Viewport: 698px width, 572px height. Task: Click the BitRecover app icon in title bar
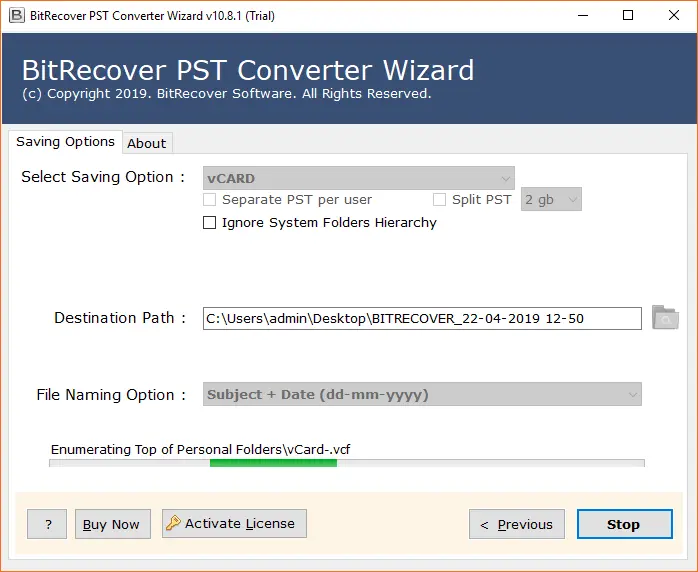14,15
